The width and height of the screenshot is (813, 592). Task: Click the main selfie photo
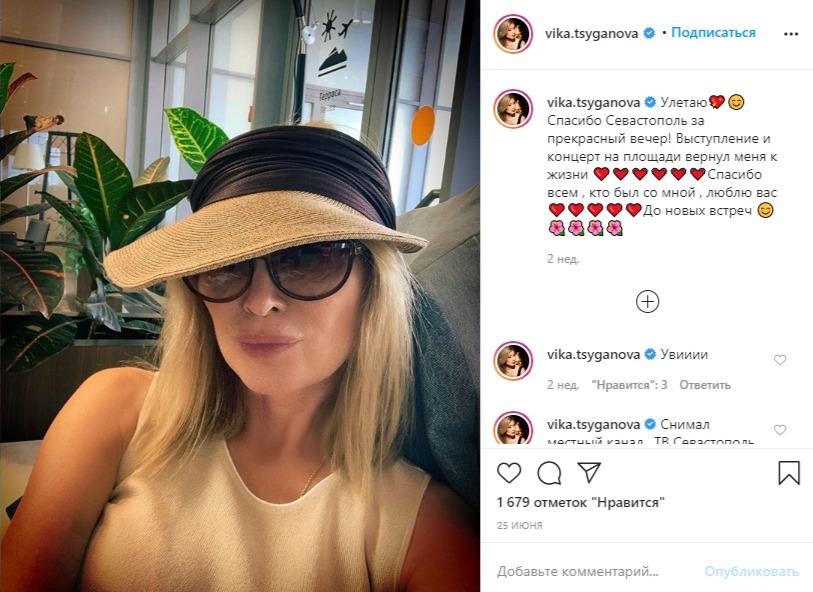(240, 296)
